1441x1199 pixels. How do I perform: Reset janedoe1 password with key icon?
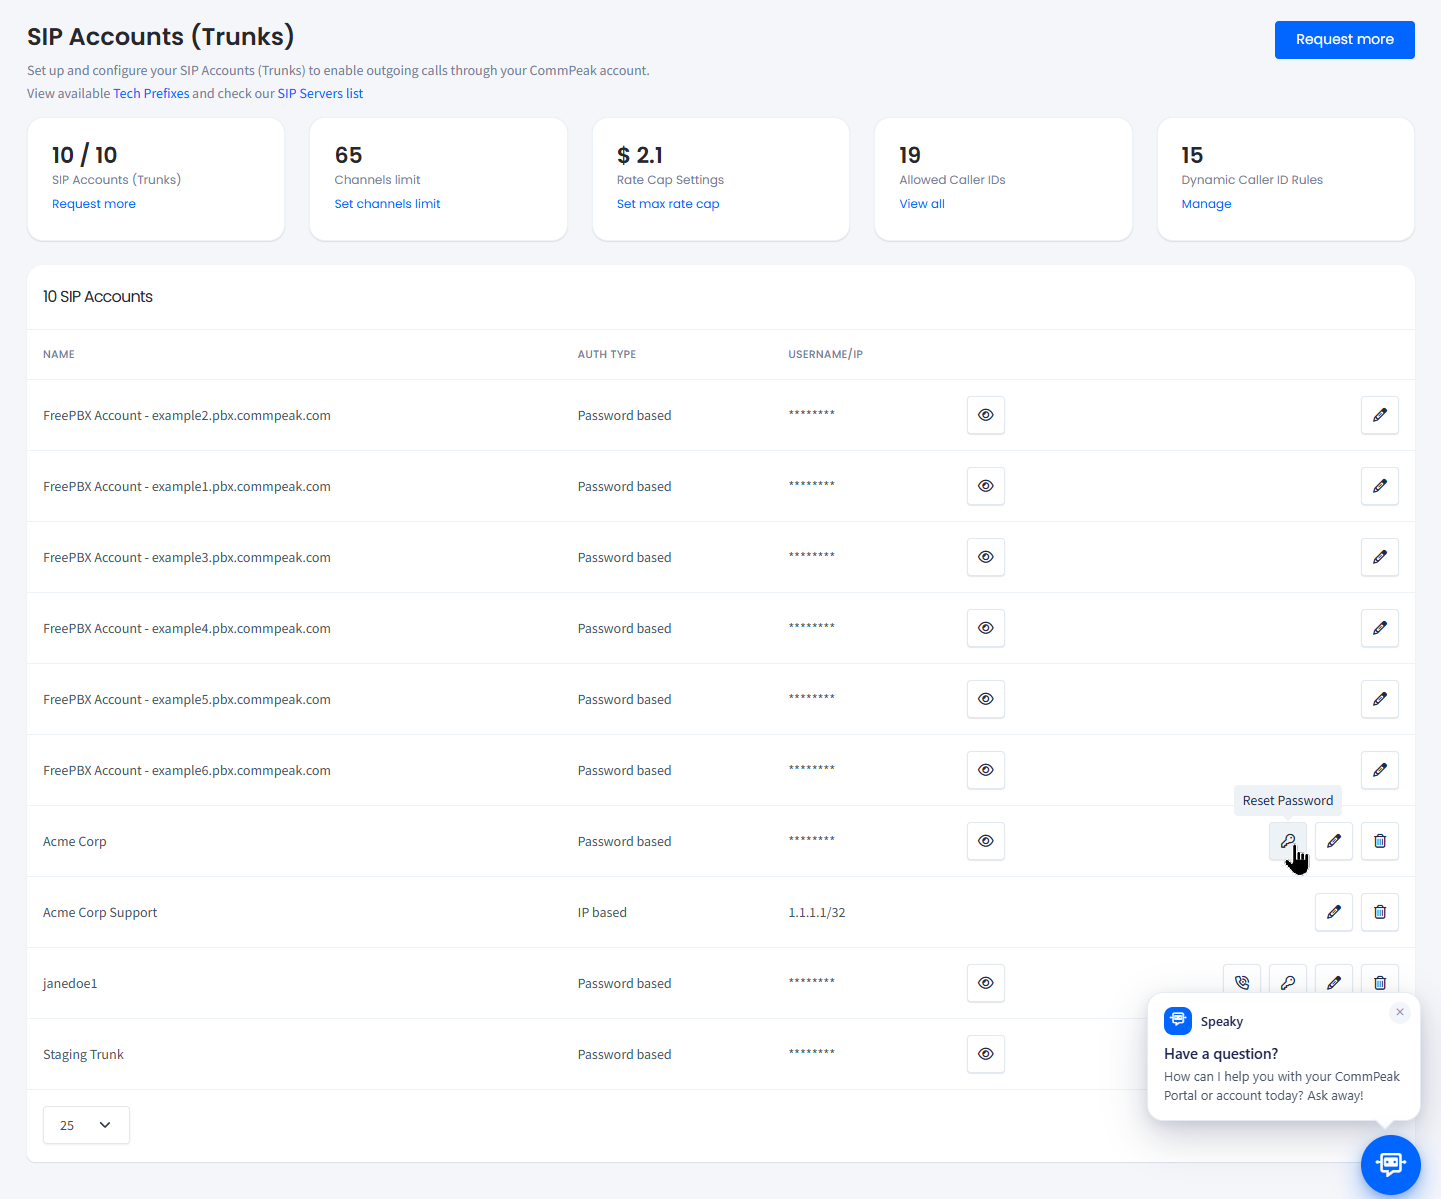click(1287, 982)
